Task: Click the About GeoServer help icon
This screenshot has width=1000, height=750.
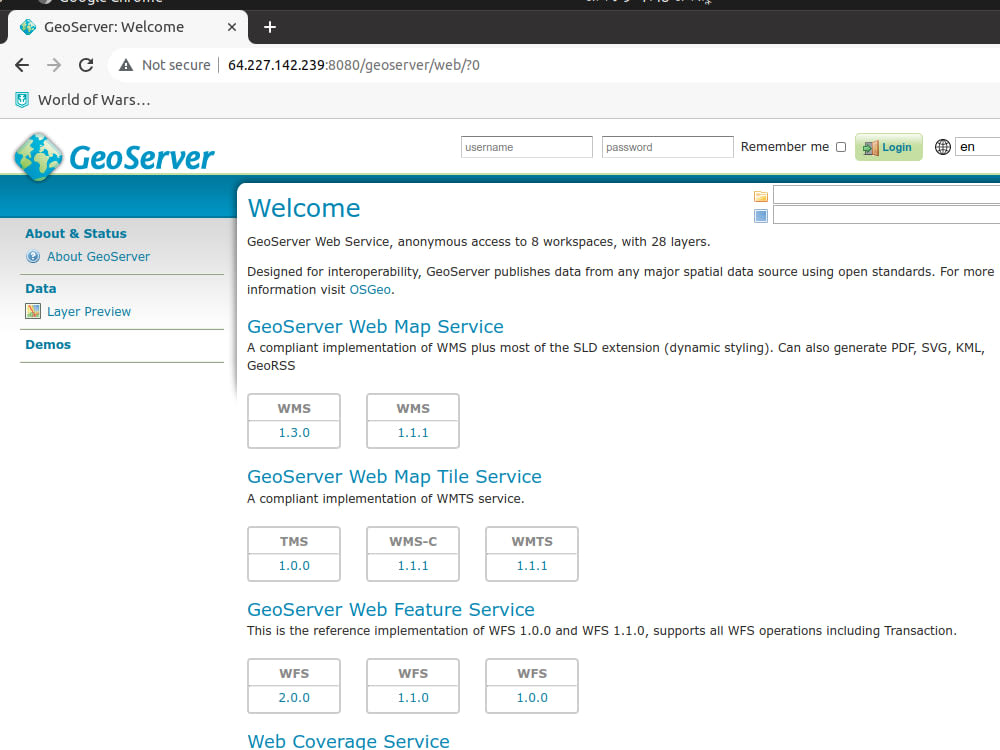Action: (33, 256)
